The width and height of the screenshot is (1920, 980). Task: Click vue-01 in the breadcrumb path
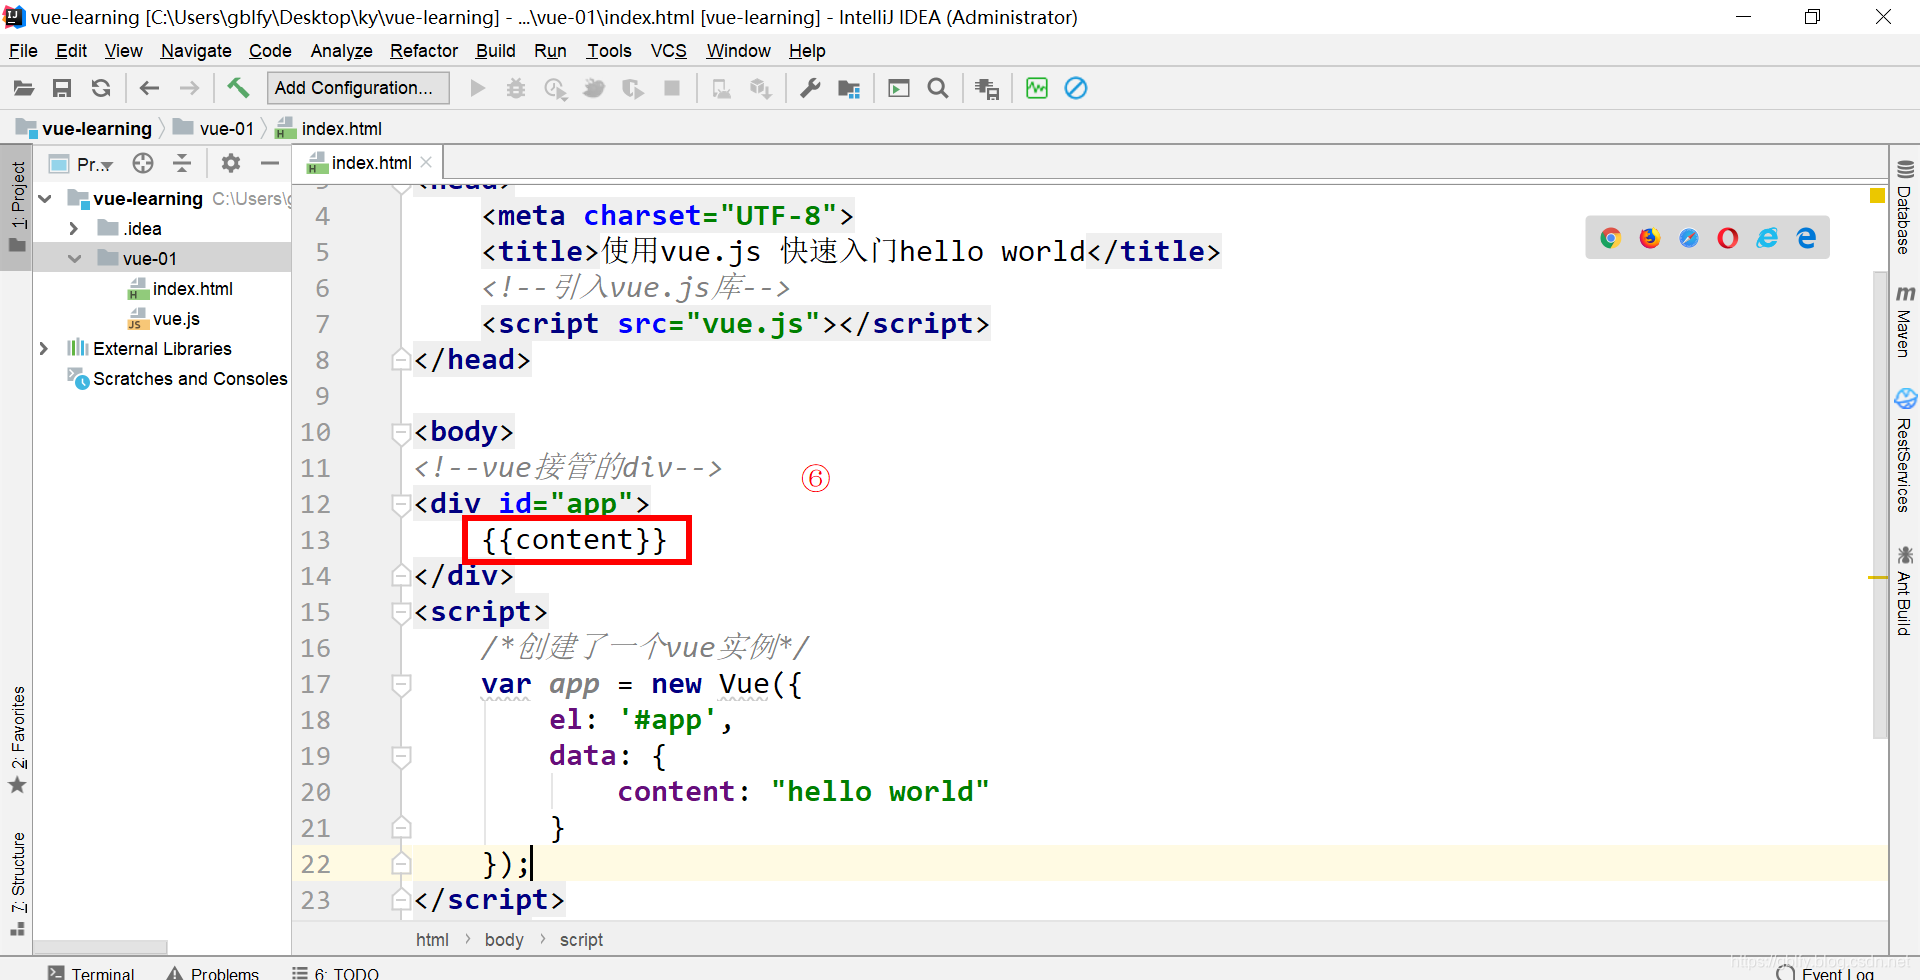pos(214,128)
